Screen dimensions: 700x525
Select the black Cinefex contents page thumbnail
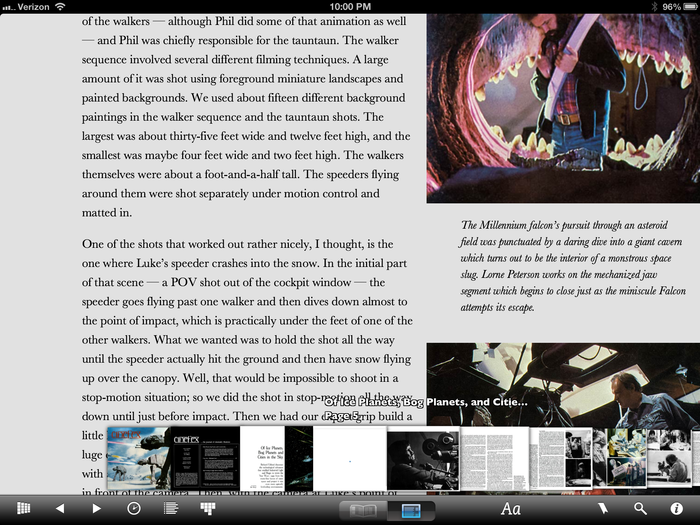pos(205,458)
